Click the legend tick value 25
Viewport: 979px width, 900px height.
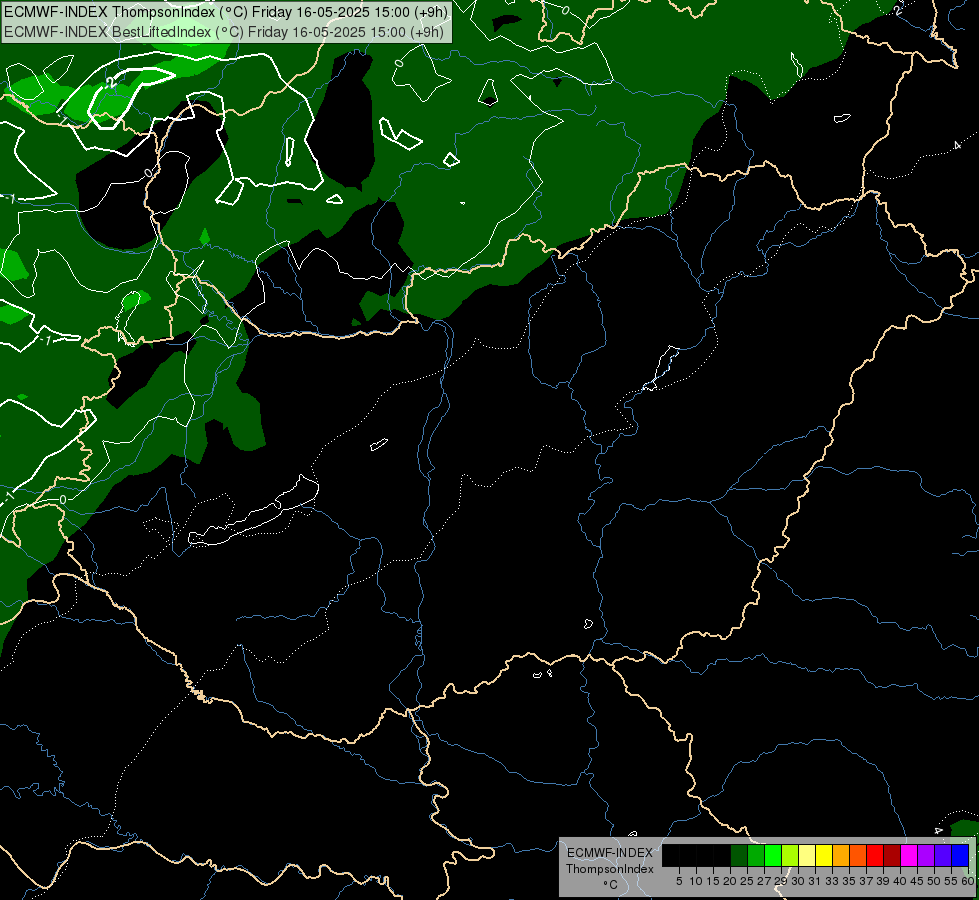[747, 881]
